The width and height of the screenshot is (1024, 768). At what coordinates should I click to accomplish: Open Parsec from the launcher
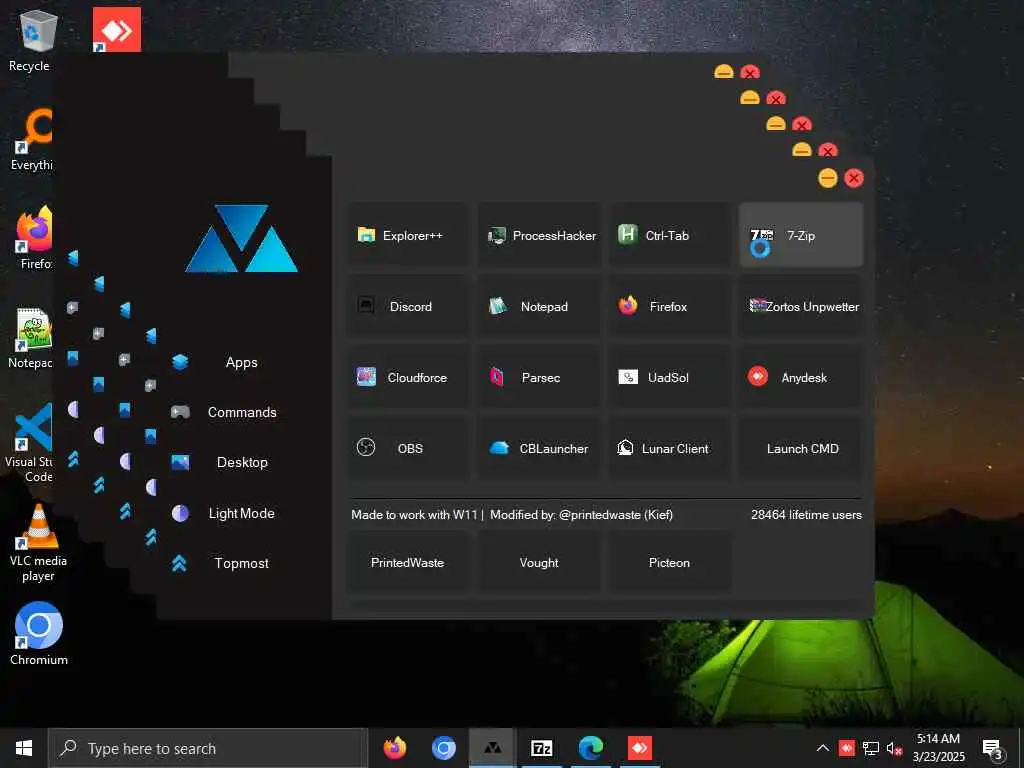pyautogui.click(x=539, y=377)
